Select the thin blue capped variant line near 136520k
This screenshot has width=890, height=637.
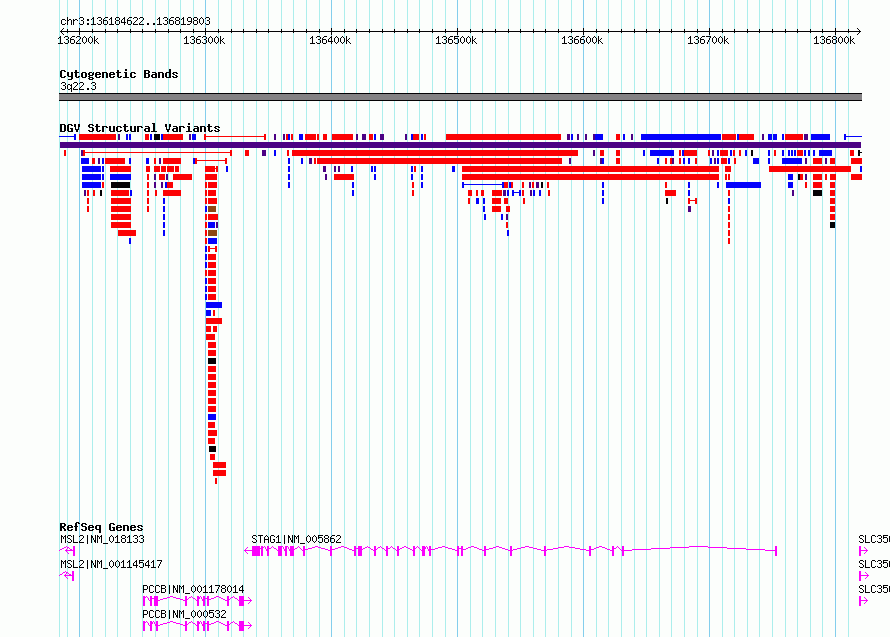coord(482,185)
